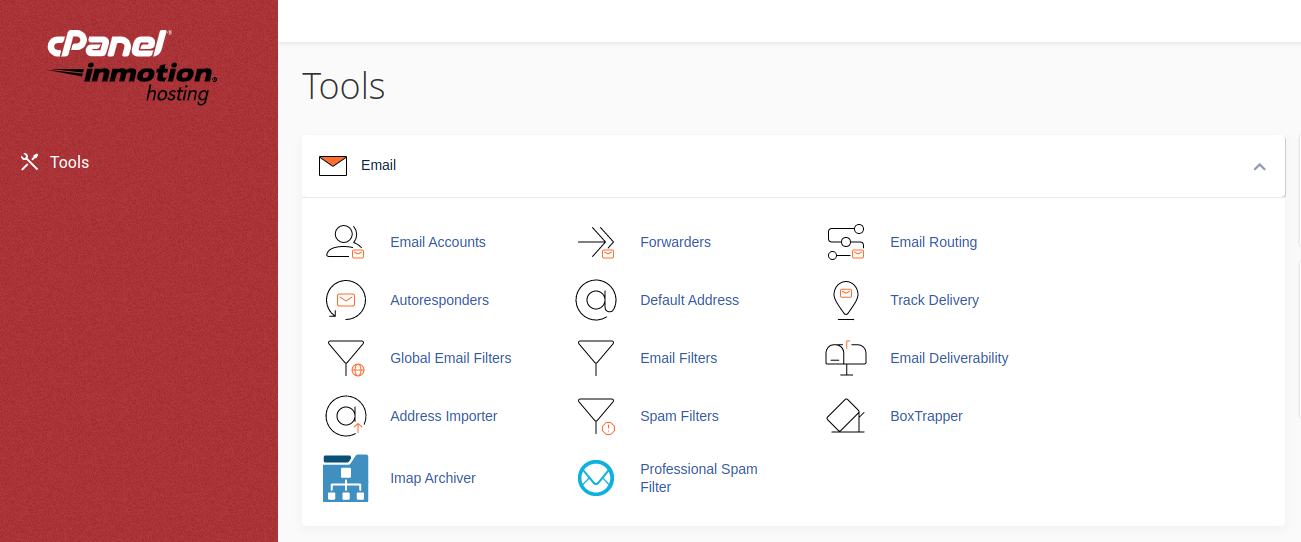Click the BoxTrapper icon
Screen dimensions: 1301x542
click(846, 416)
